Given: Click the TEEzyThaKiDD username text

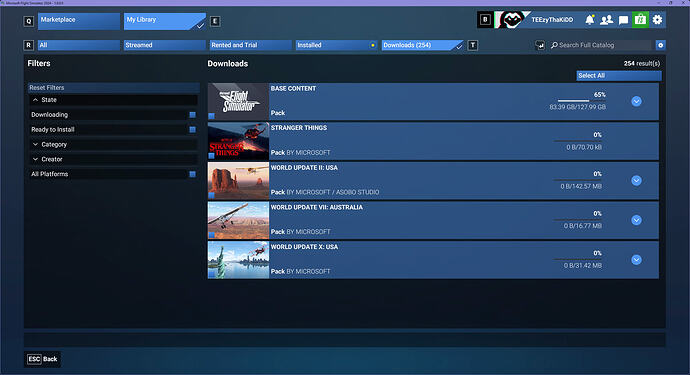Looking at the screenshot, I should (x=552, y=20).
